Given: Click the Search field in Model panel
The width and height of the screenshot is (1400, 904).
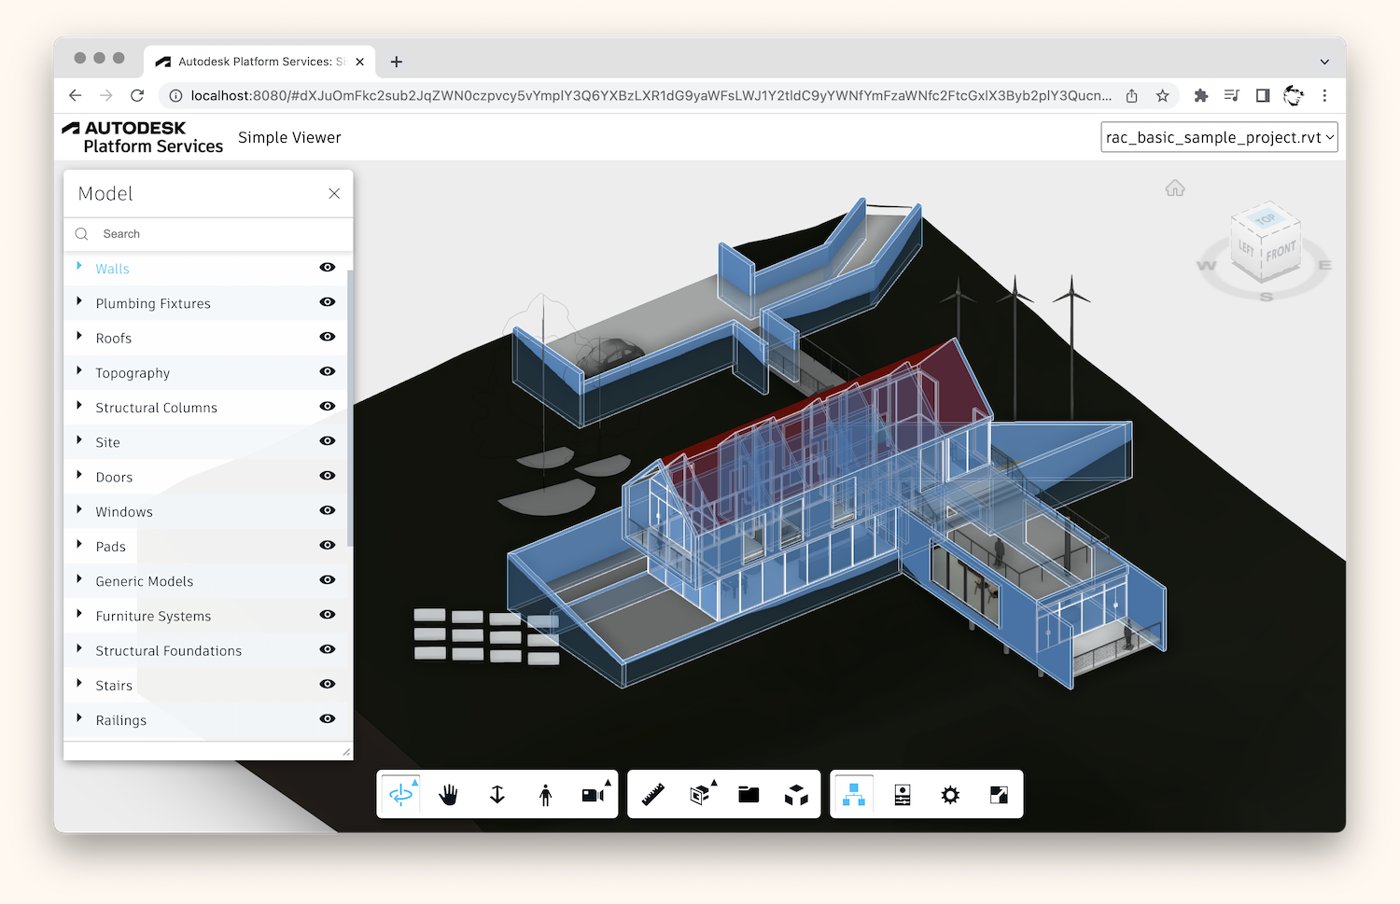Looking at the screenshot, I should pyautogui.click(x=208, y=234).
